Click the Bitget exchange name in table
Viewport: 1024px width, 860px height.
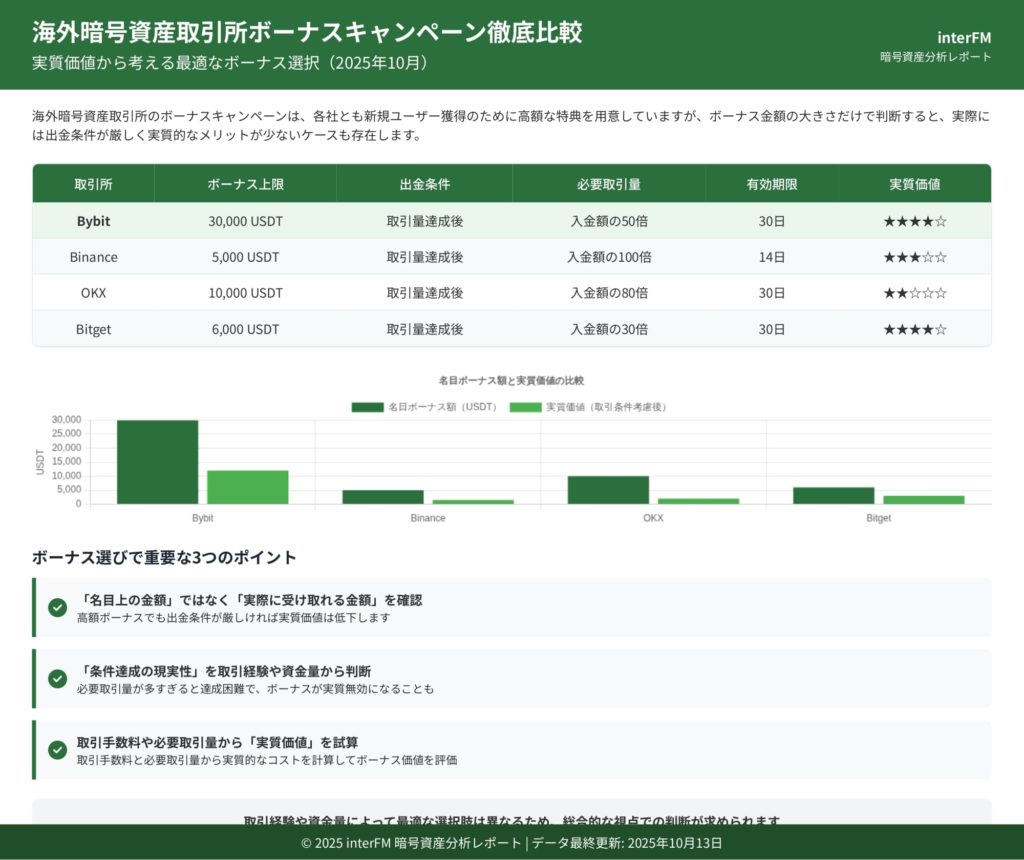point(93,329)
